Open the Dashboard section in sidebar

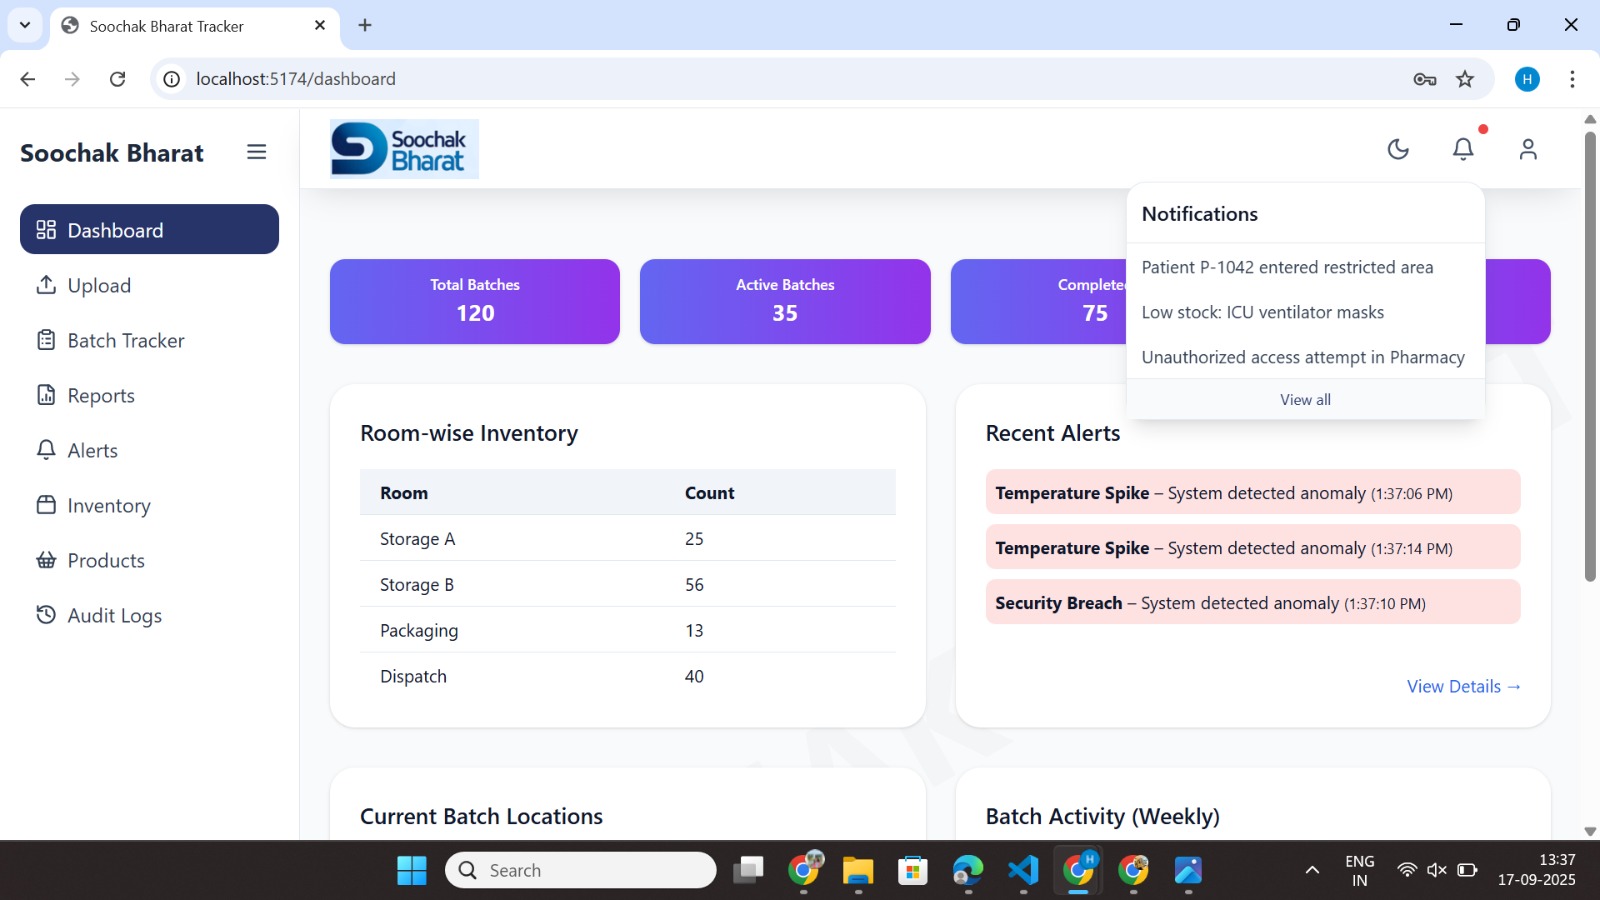tap(114, 229)
